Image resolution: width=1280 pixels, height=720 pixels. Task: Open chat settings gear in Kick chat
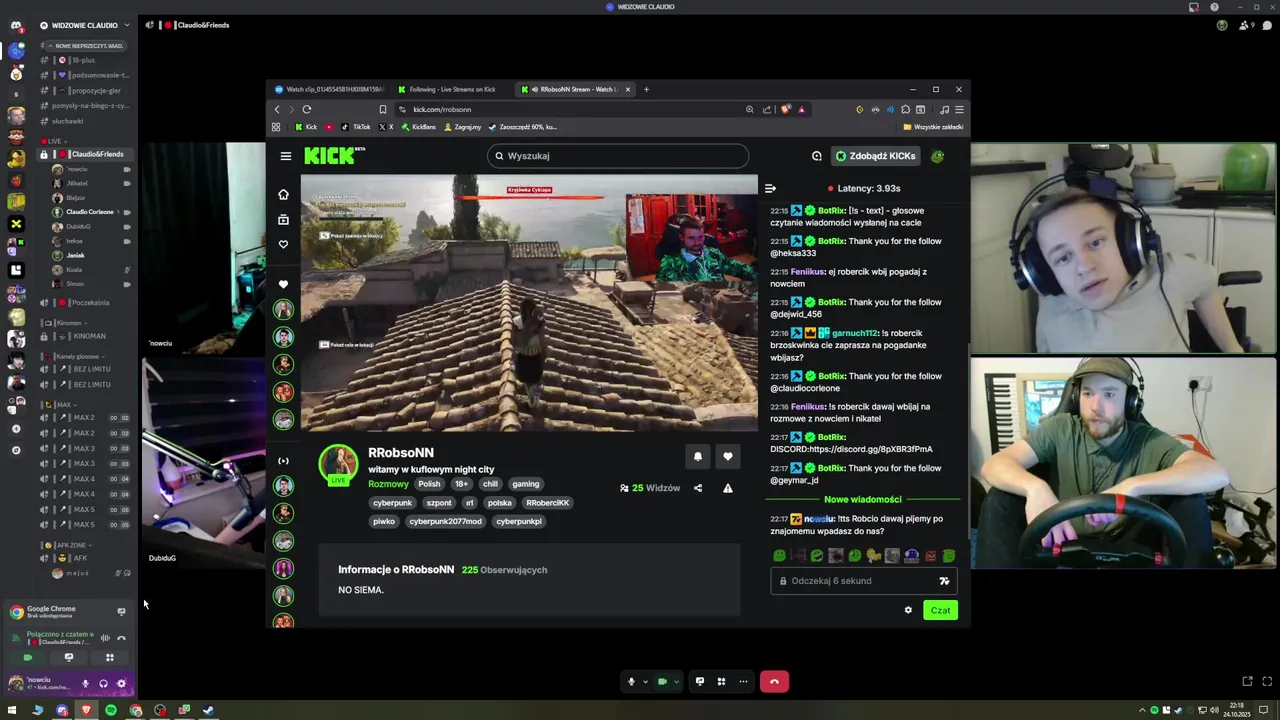pos(908,610)
